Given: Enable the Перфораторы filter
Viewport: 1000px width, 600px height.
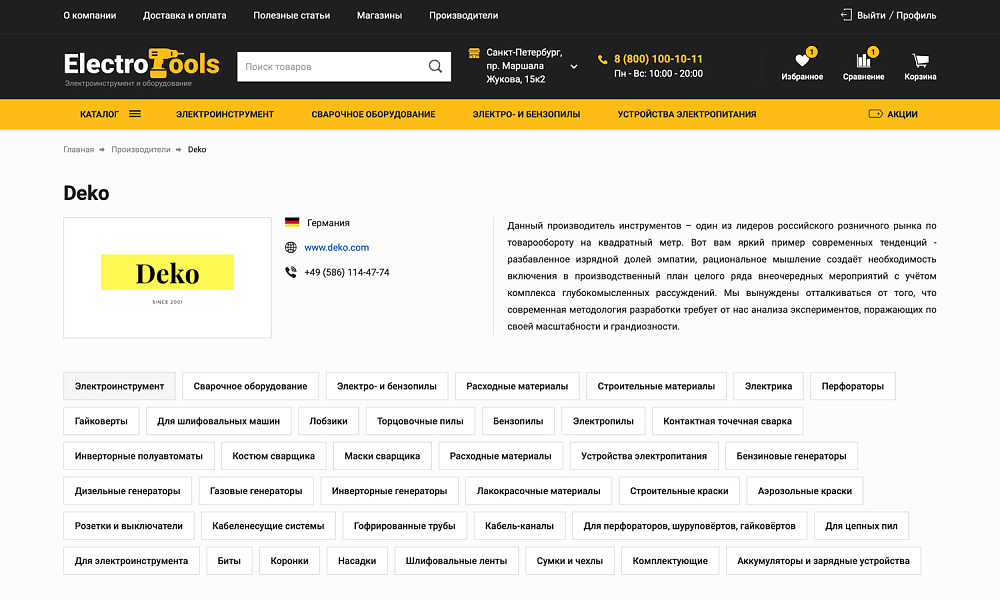Looking at the screenshot, I should [852, 386].
